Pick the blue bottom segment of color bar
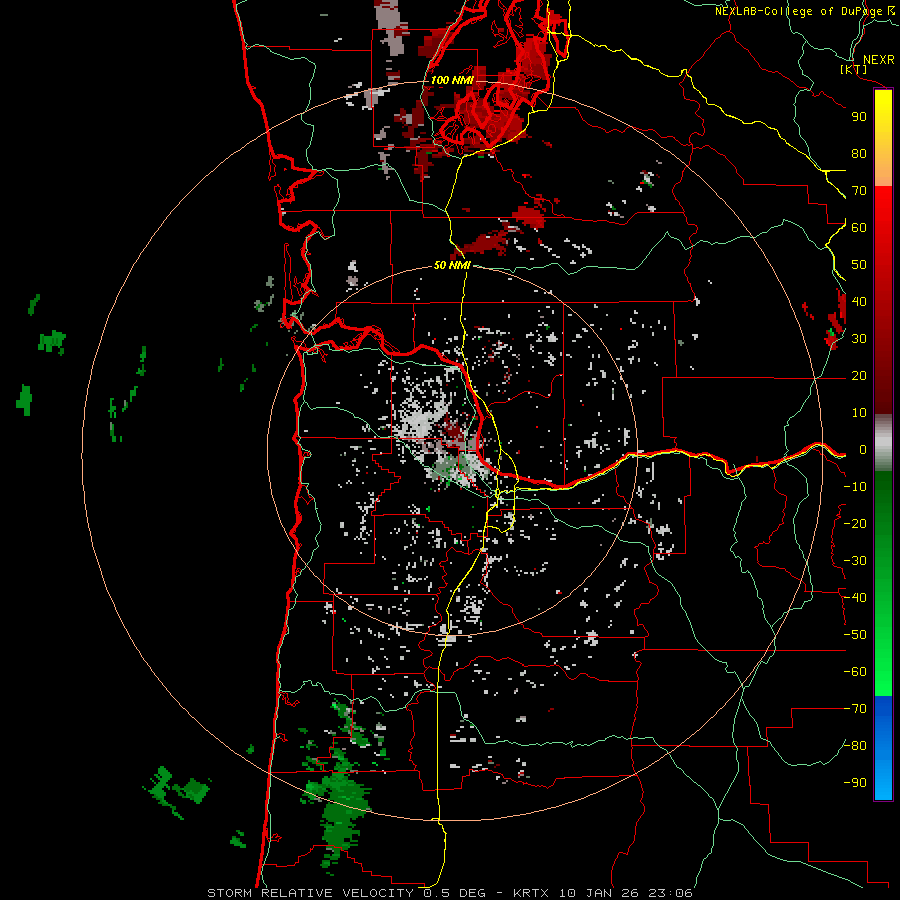 (883, 748)
